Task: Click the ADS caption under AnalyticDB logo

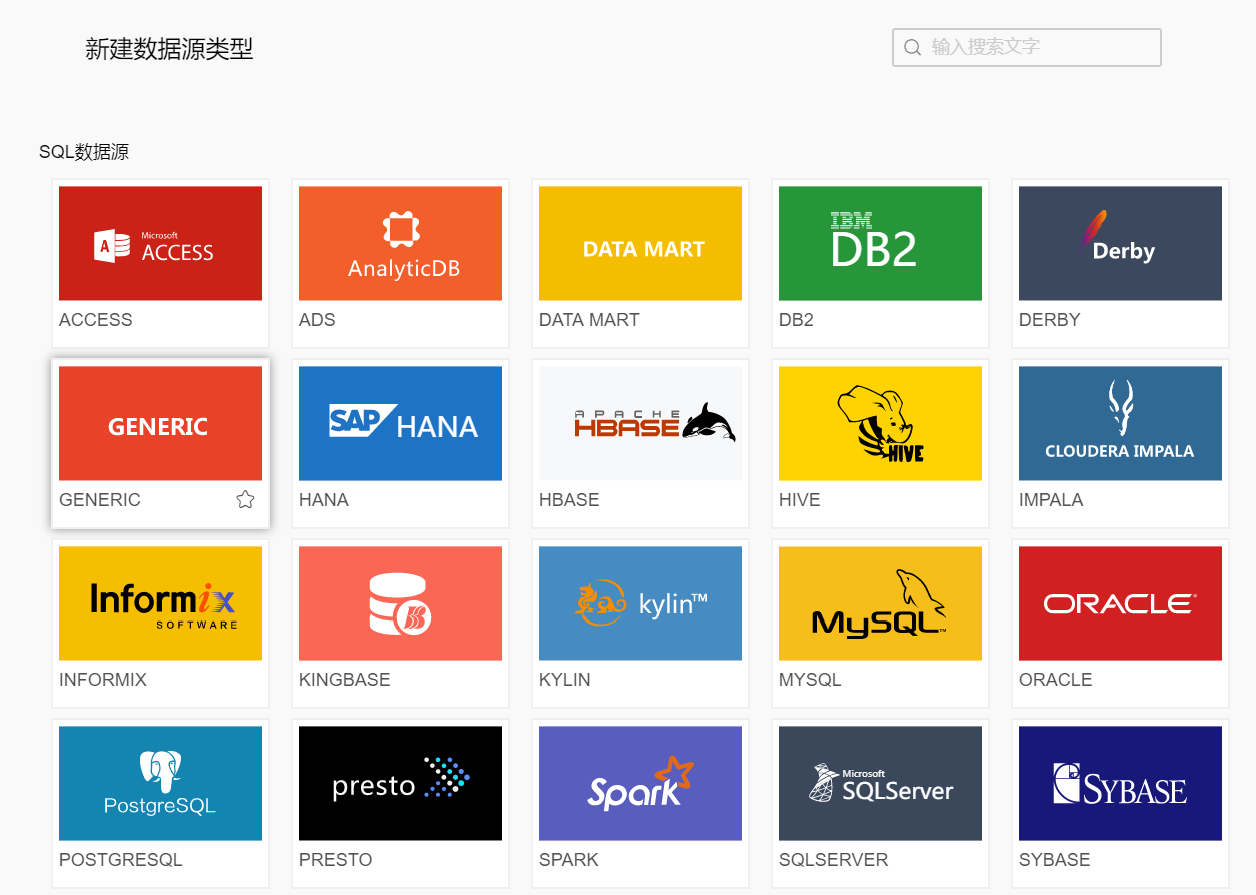Action: (317, 320)
